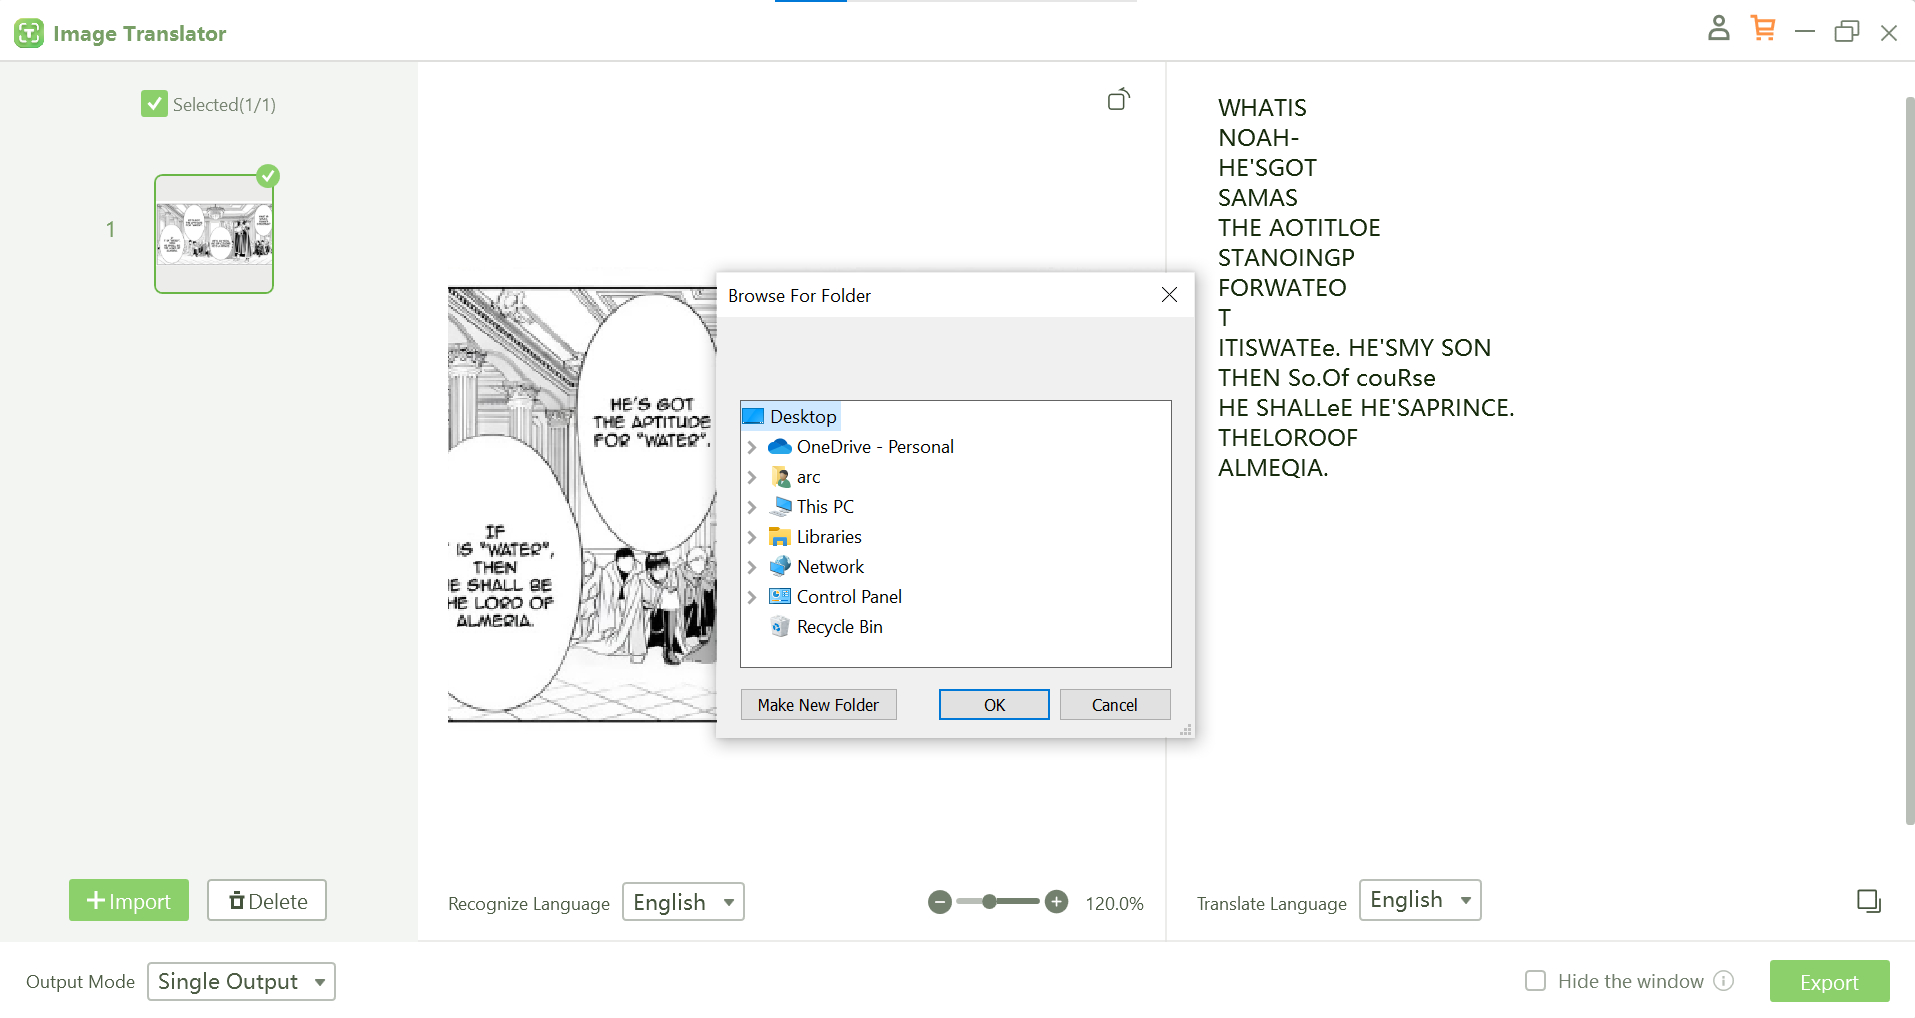Rotate the image using the rotate icon
The image size is (1915, 1018).
tap(1119, 99)
